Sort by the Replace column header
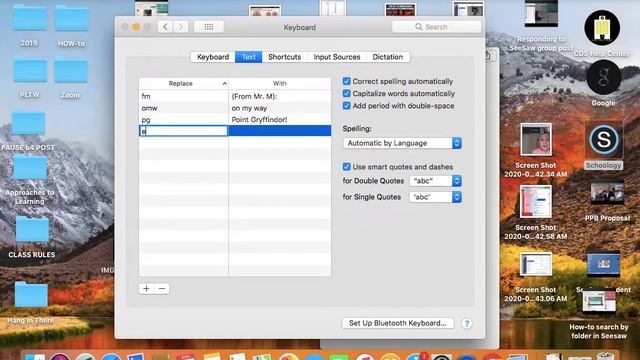Viewport: 640px width, 360px height. pos(183,83)
